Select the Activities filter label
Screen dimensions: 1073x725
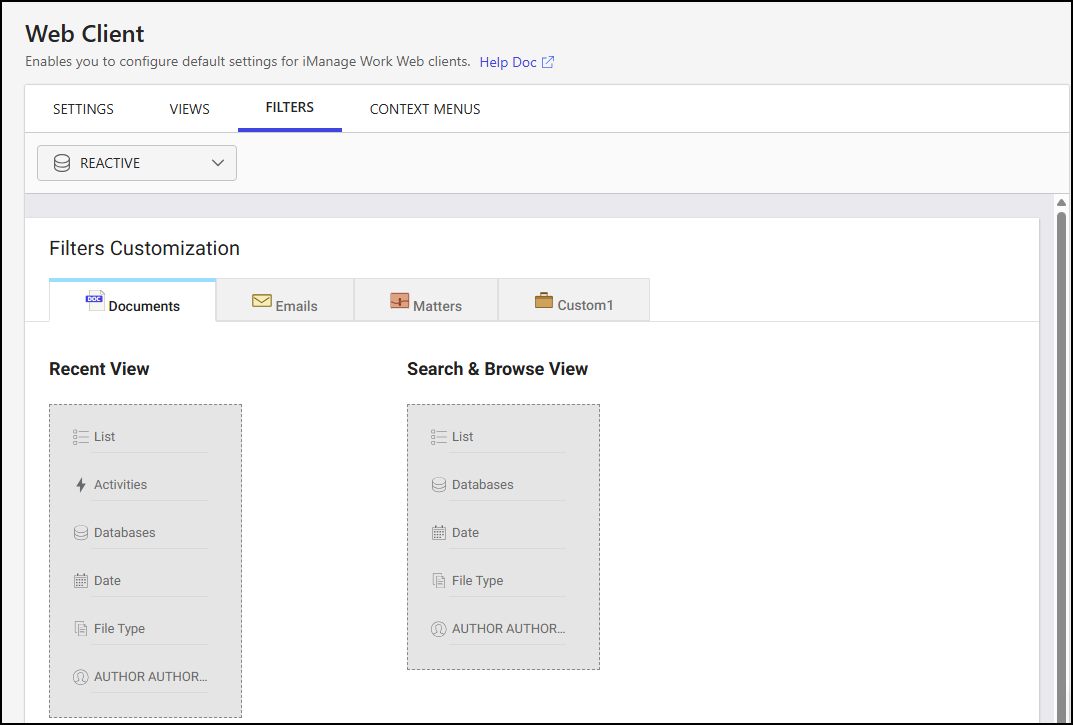pyautogui.click(x=120, y=485)
